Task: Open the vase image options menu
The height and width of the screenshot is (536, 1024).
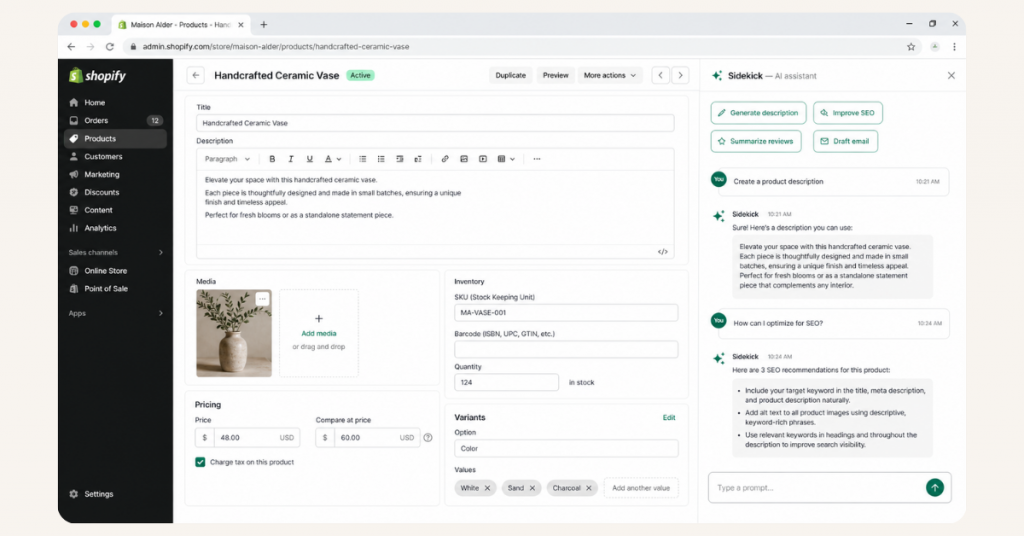Action: (x=262, y=298)
